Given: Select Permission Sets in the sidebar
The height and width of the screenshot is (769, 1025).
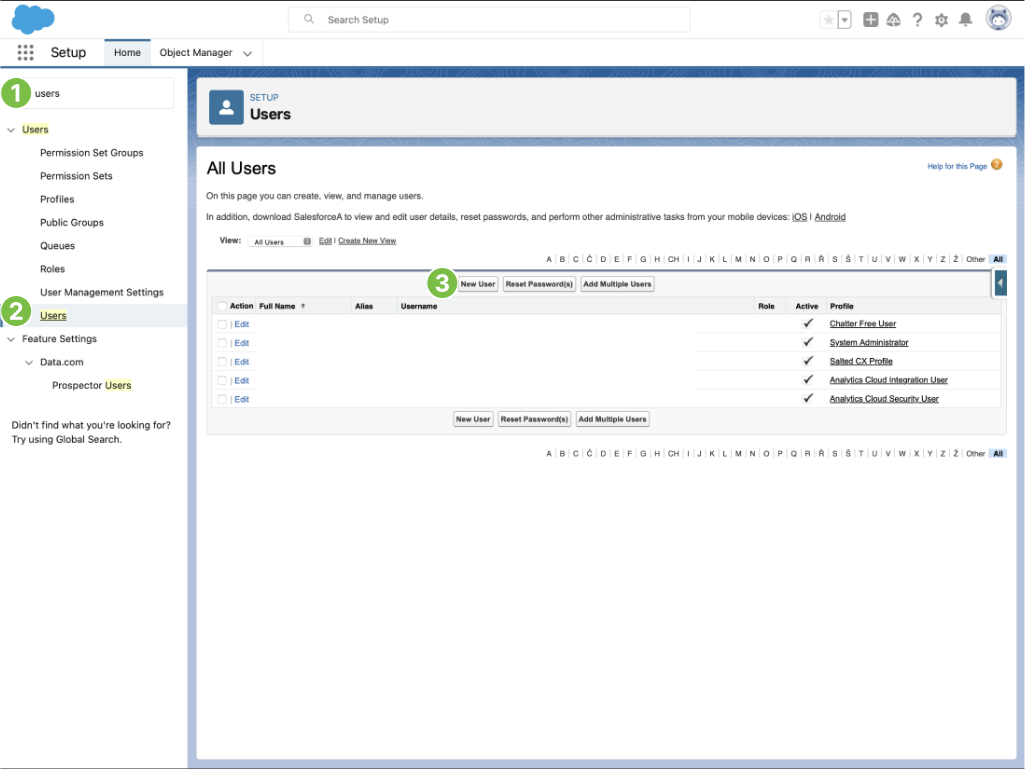Looking at the screenshot, I should tap(76, 176).
